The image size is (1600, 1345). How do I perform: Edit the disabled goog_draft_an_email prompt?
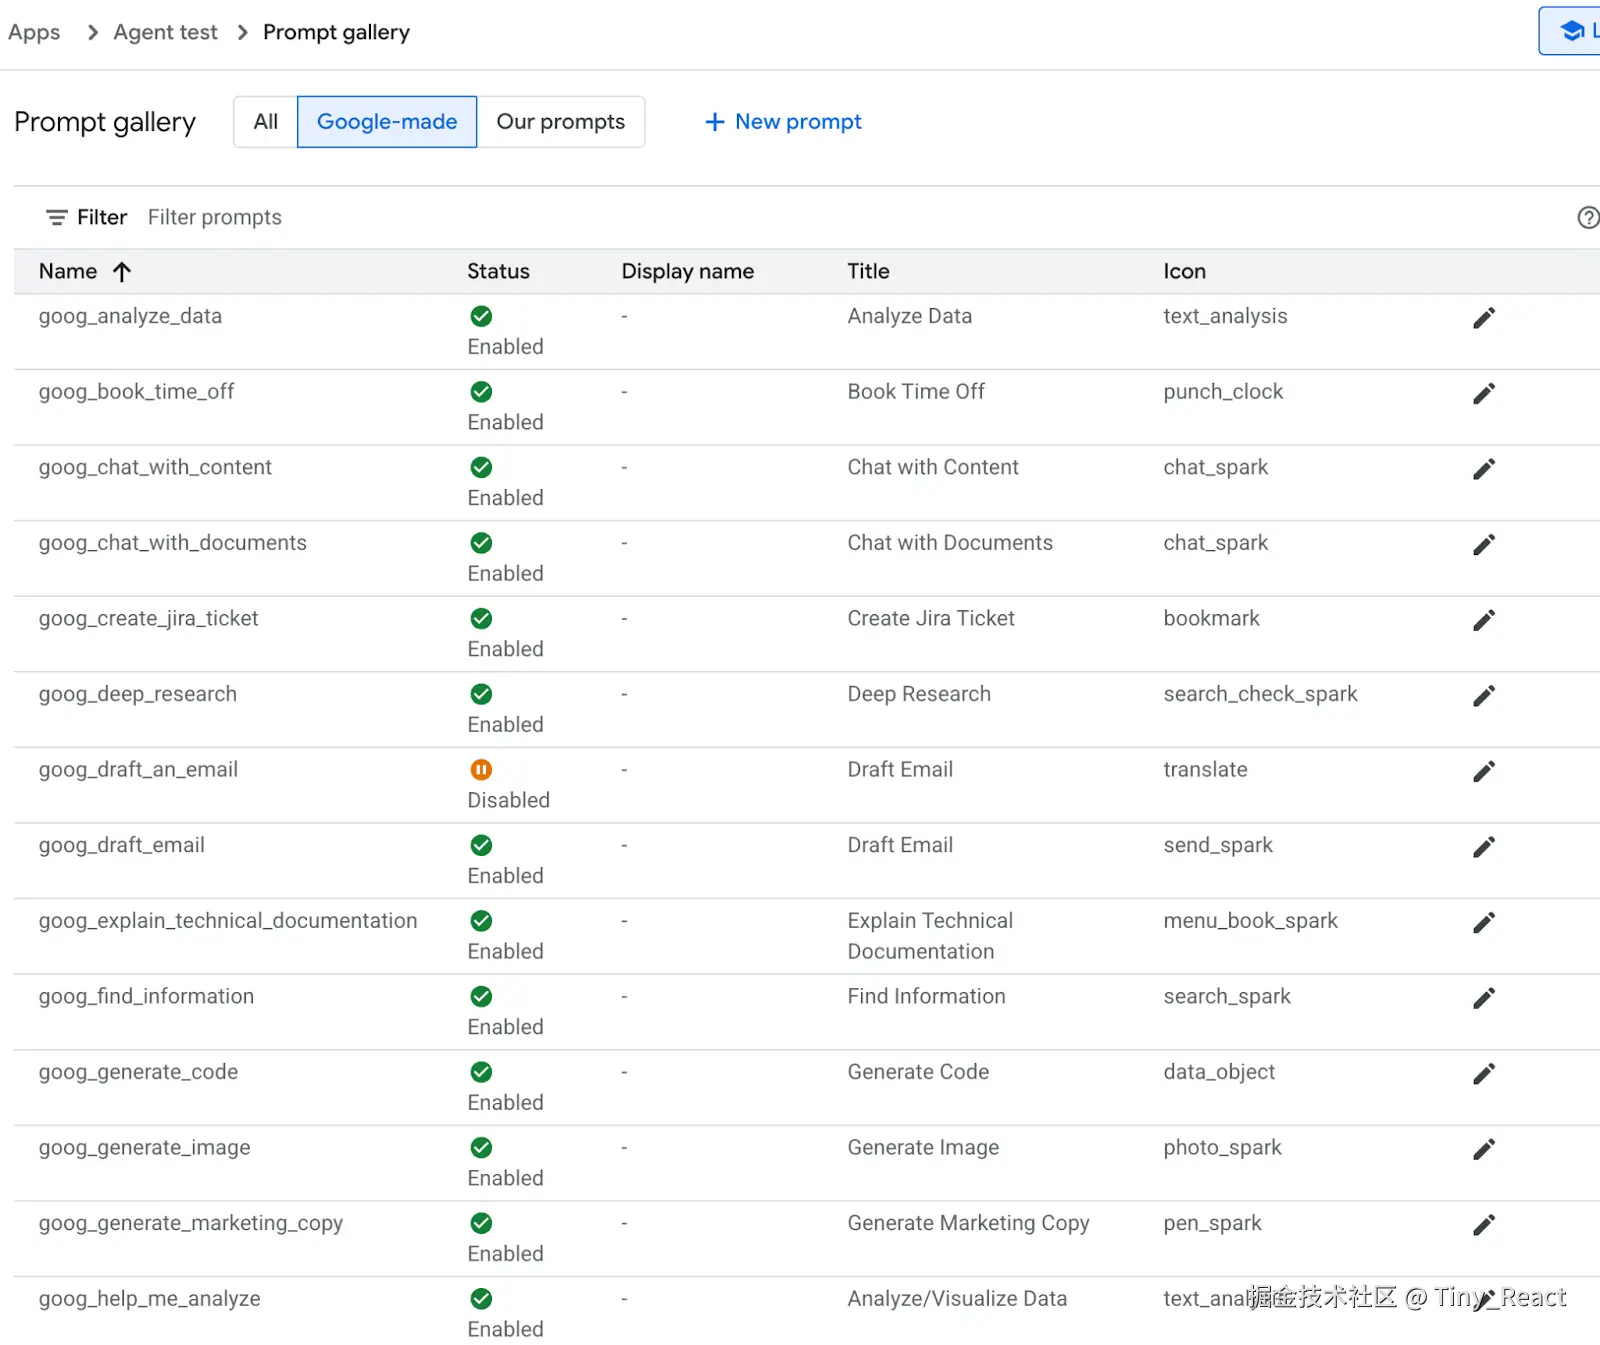pos(1484,771)
